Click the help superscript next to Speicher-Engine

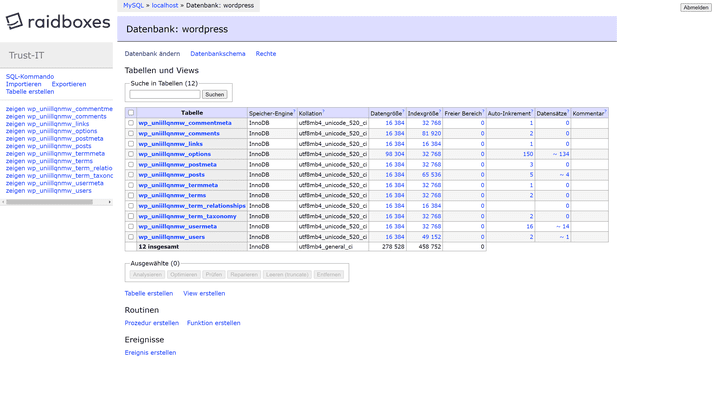[294, 111]
